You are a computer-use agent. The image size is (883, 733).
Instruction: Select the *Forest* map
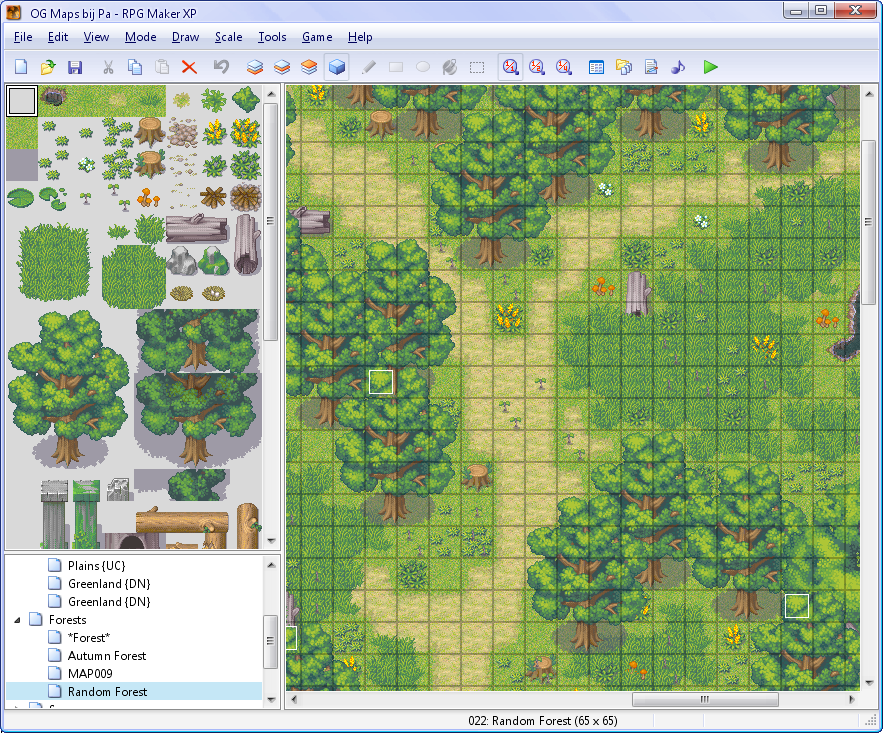click(x=88, y=638)
